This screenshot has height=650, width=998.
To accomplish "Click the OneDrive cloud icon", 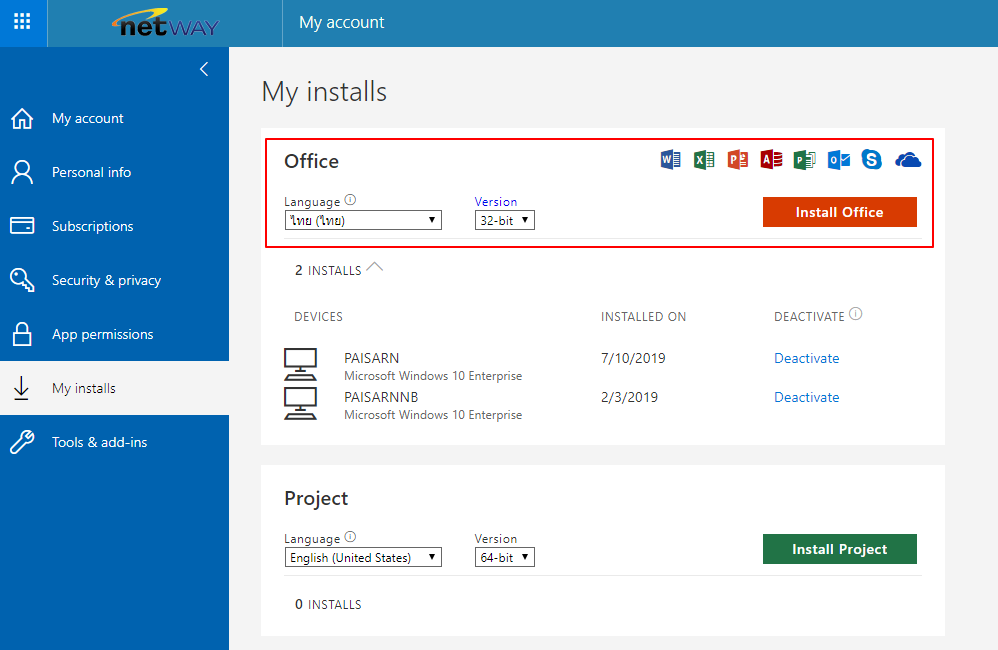I will [908, 160].
